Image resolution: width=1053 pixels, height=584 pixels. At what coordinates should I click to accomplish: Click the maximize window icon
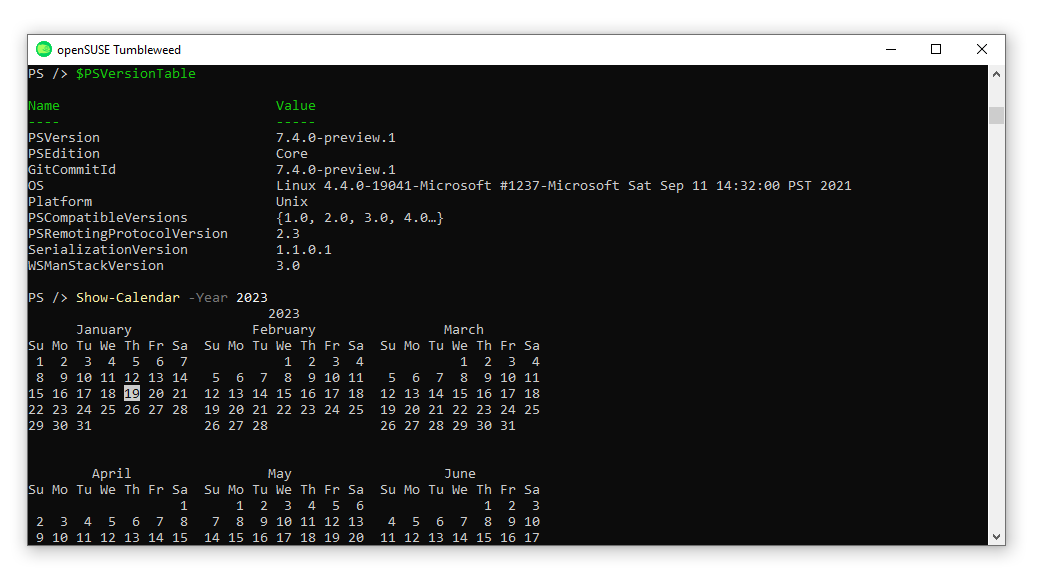(936, 48)
